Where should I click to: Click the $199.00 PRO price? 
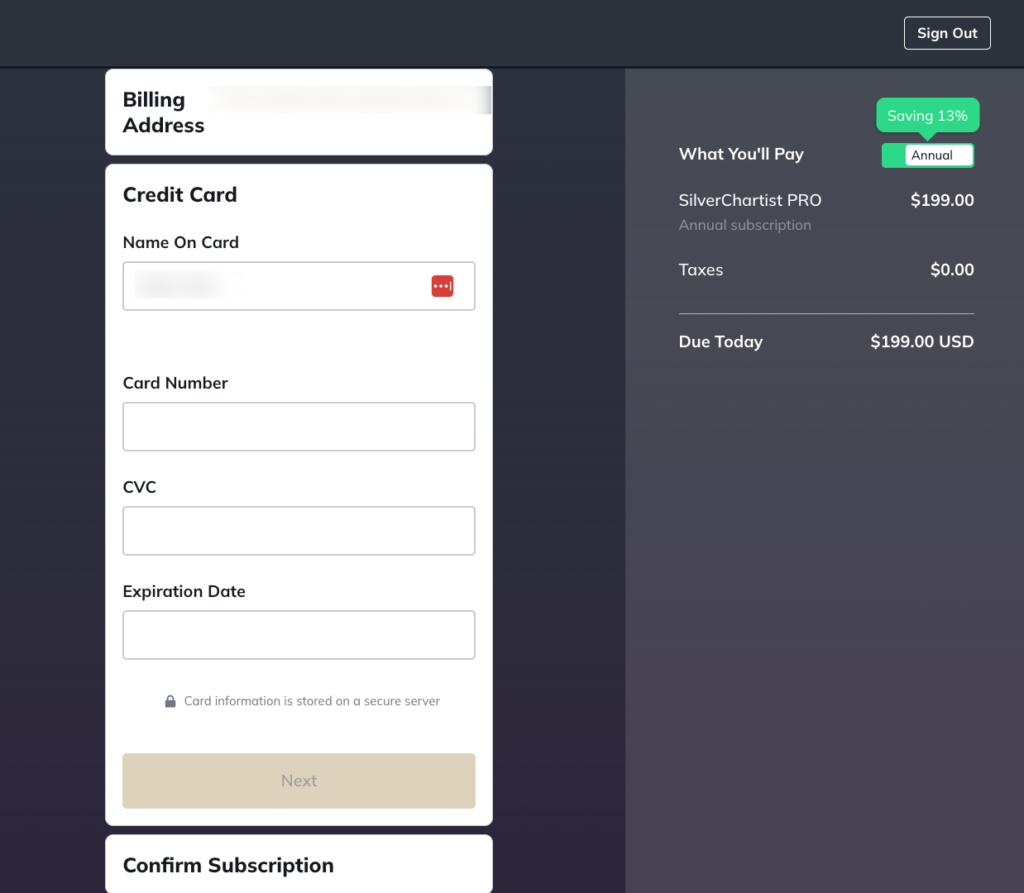click(x=942, y=200)
